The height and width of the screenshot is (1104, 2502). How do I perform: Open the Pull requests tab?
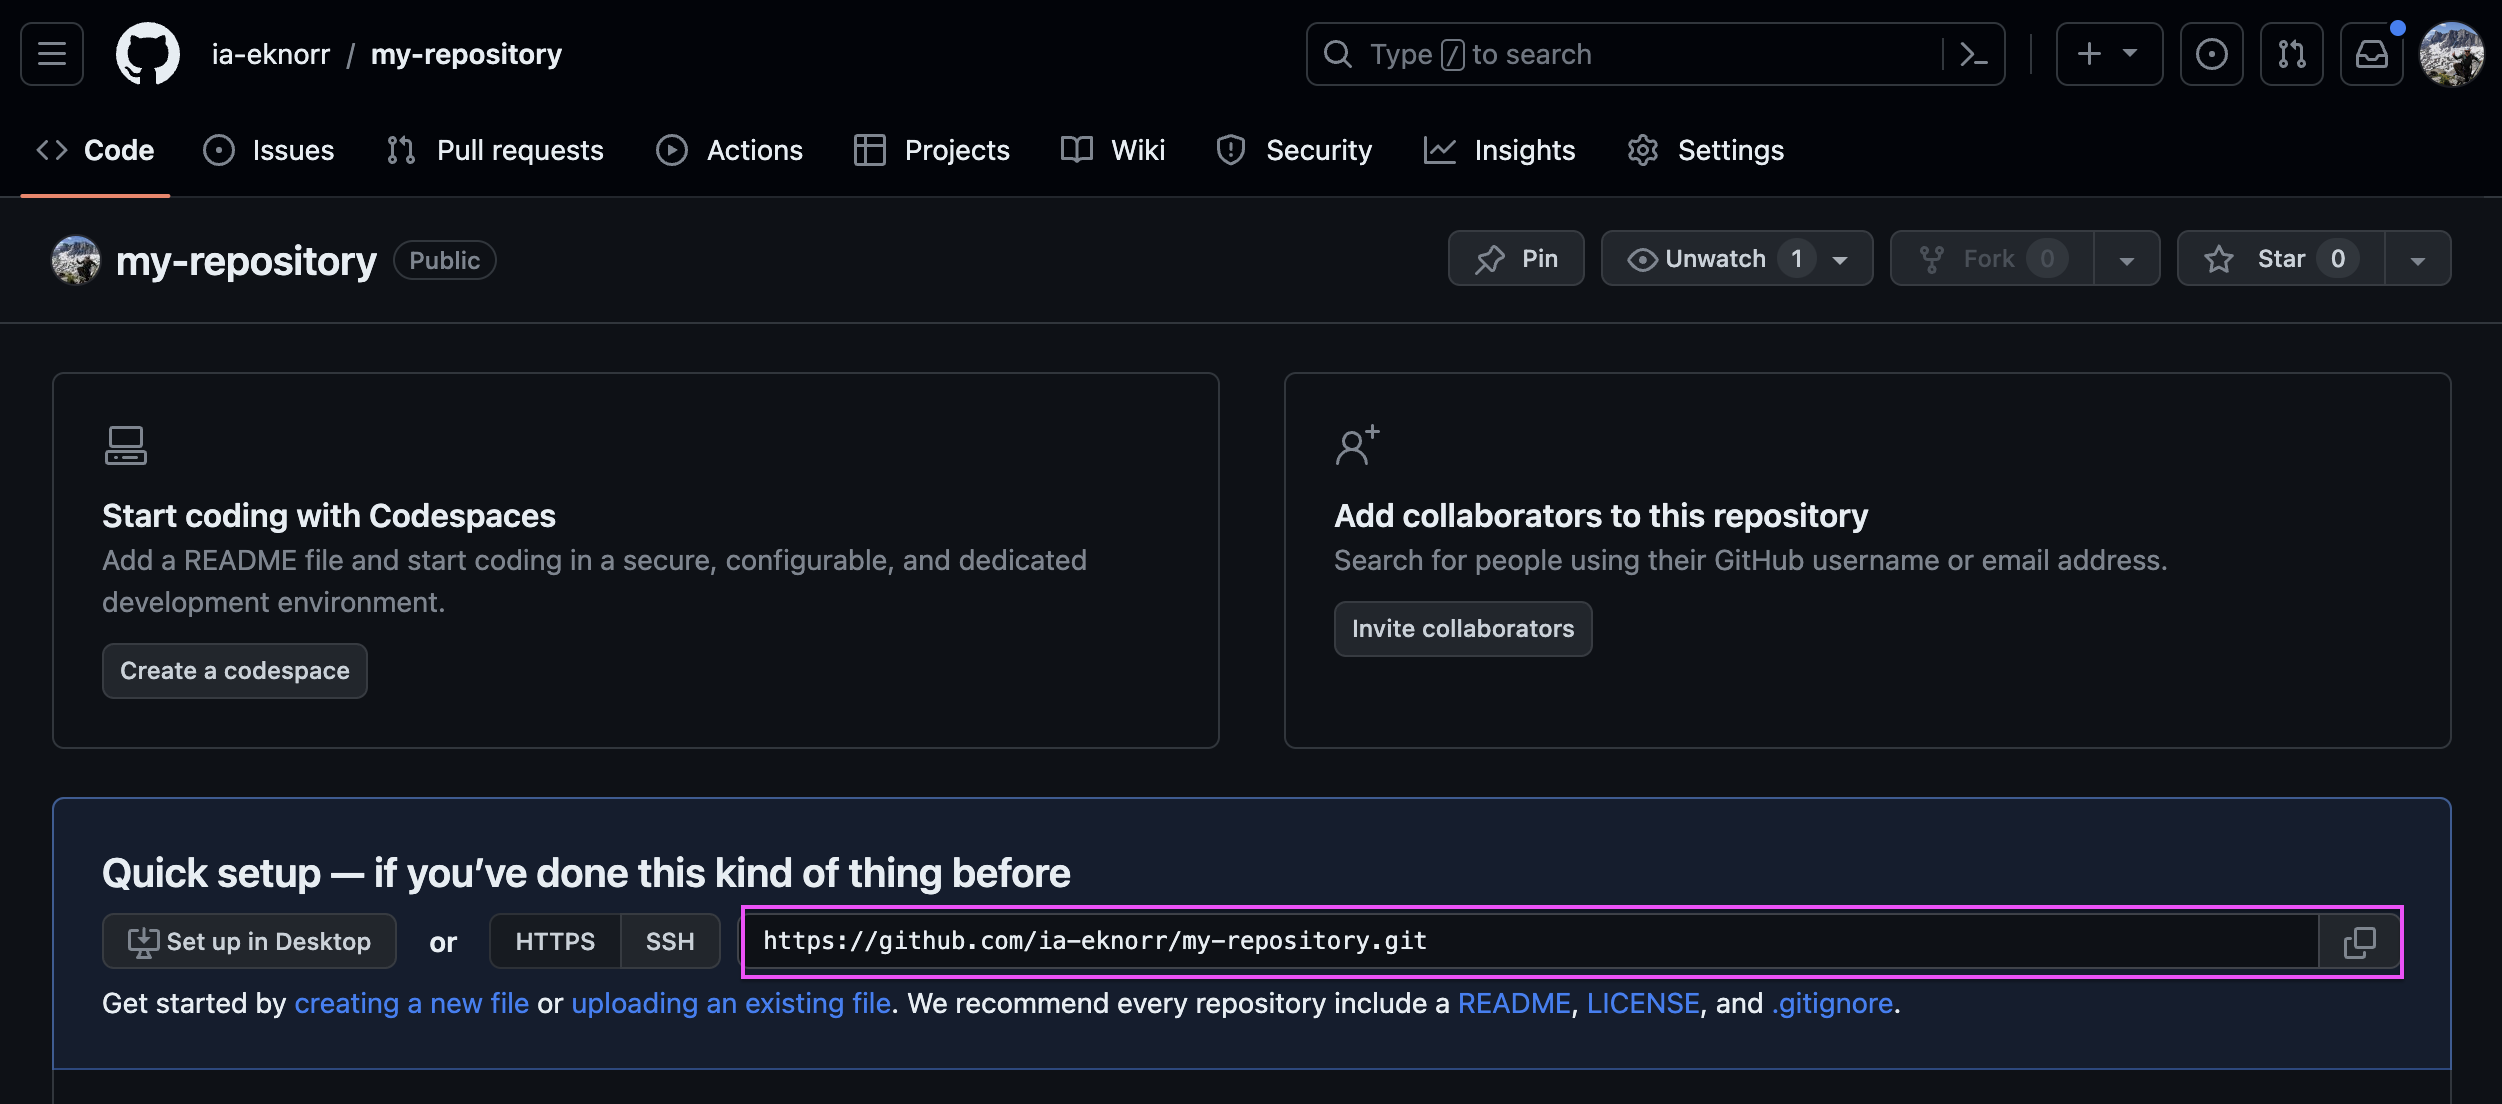point(496,150)
